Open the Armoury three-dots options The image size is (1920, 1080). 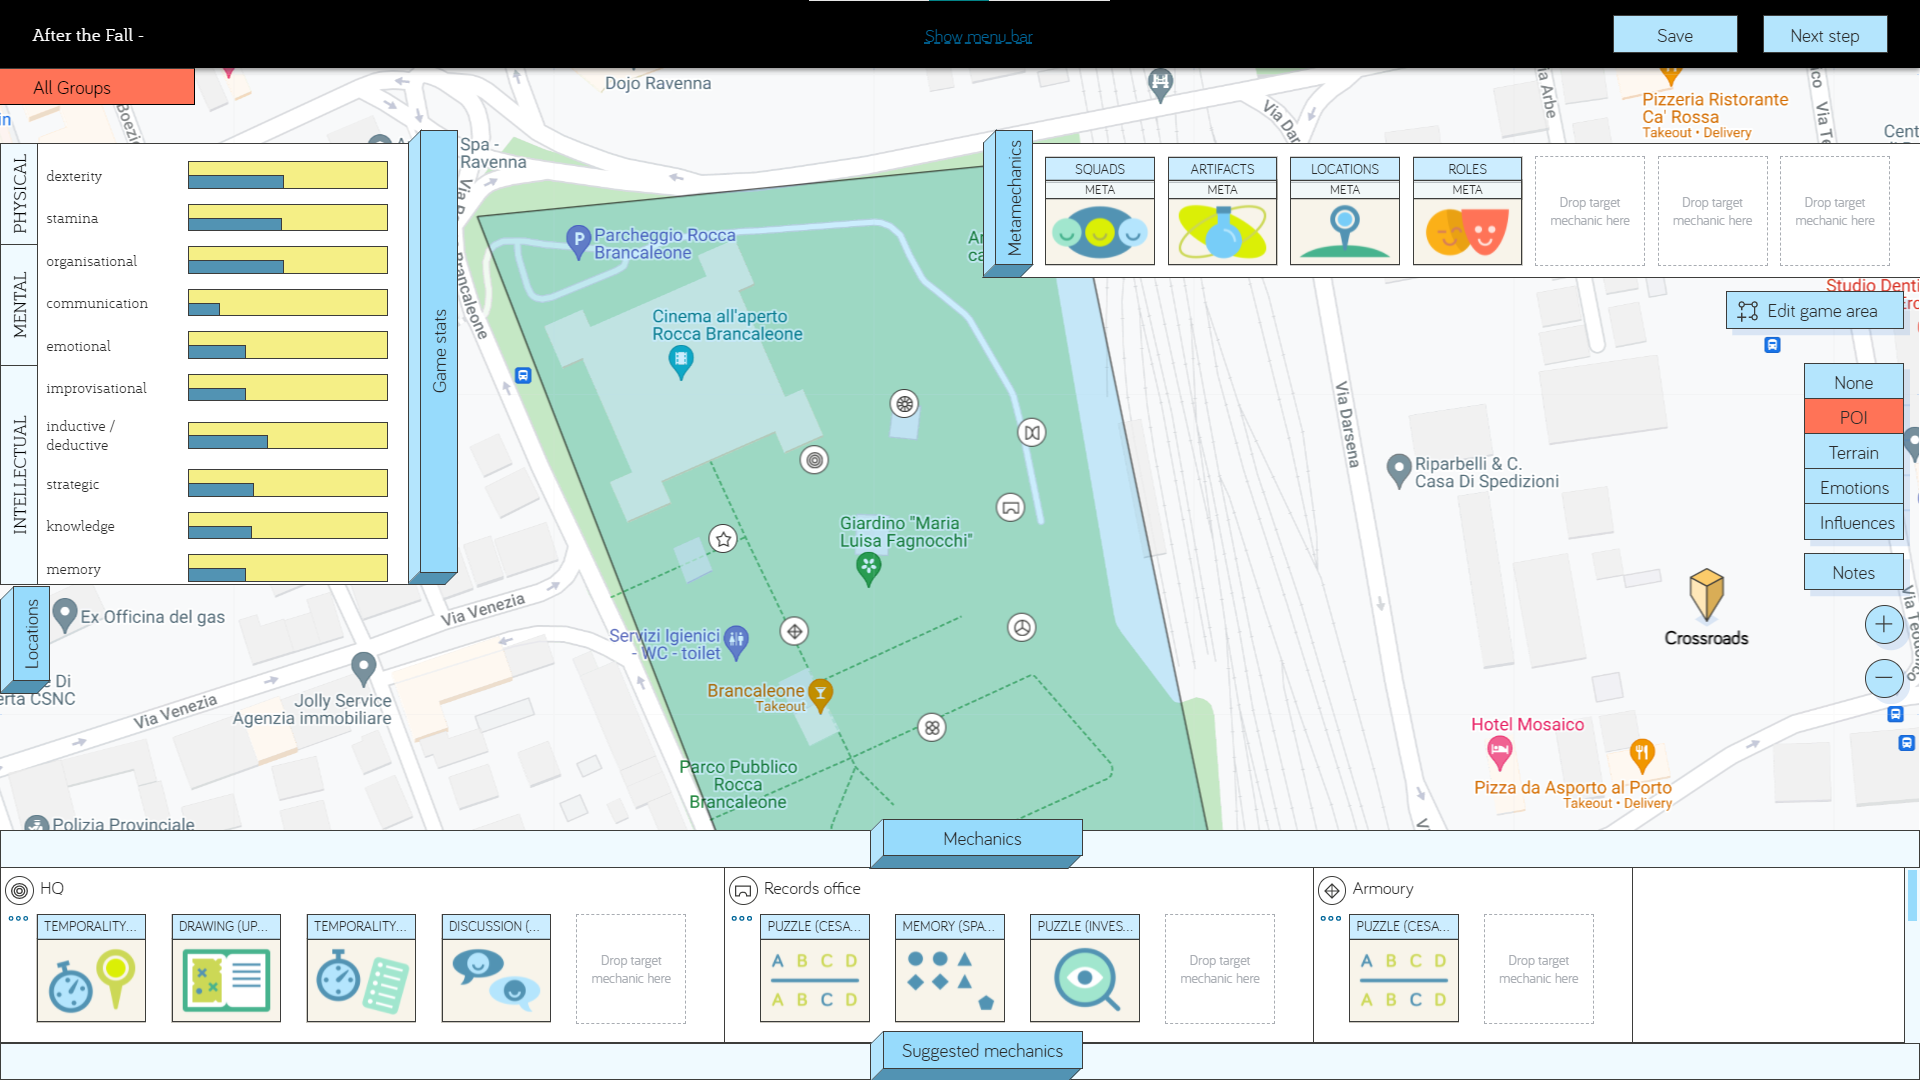1331,918
